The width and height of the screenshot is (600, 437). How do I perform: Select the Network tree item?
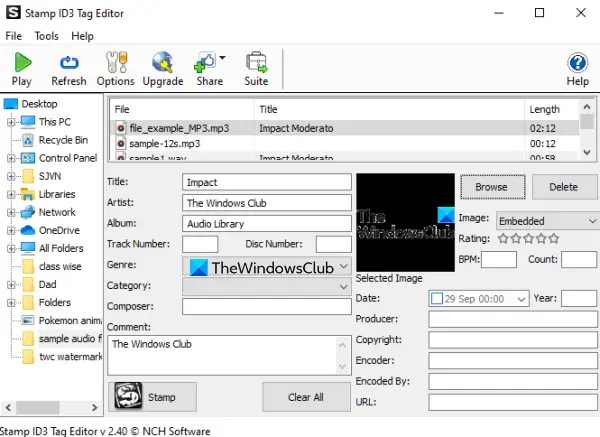pos(57,212)
